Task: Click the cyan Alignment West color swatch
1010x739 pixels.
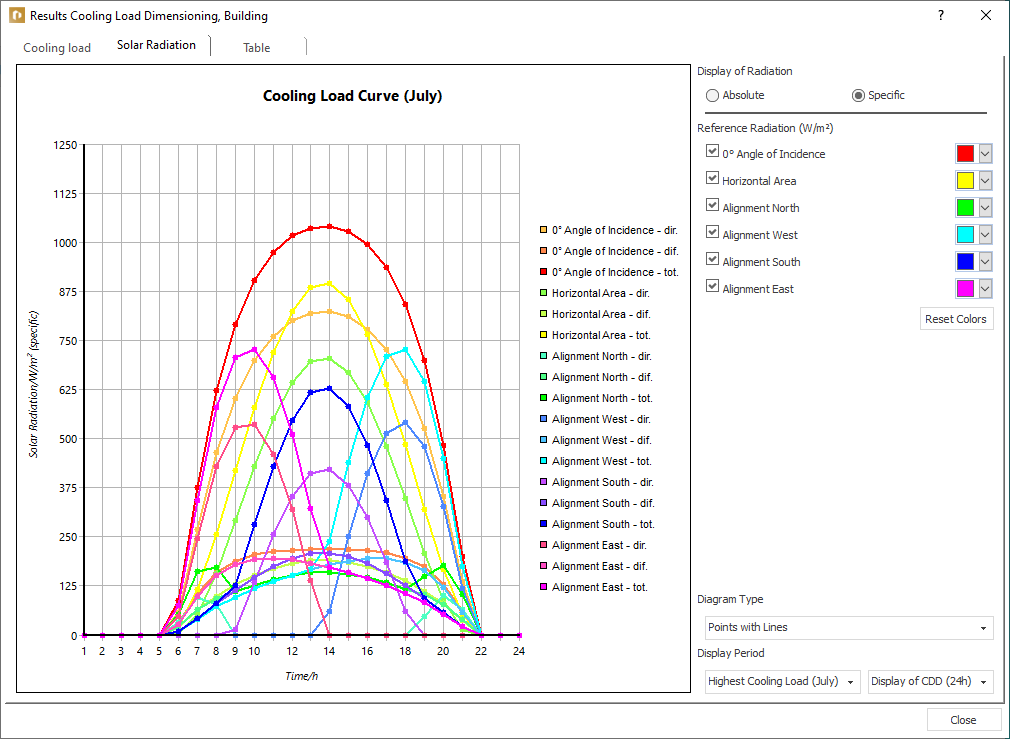Action: tap(966, 235)
